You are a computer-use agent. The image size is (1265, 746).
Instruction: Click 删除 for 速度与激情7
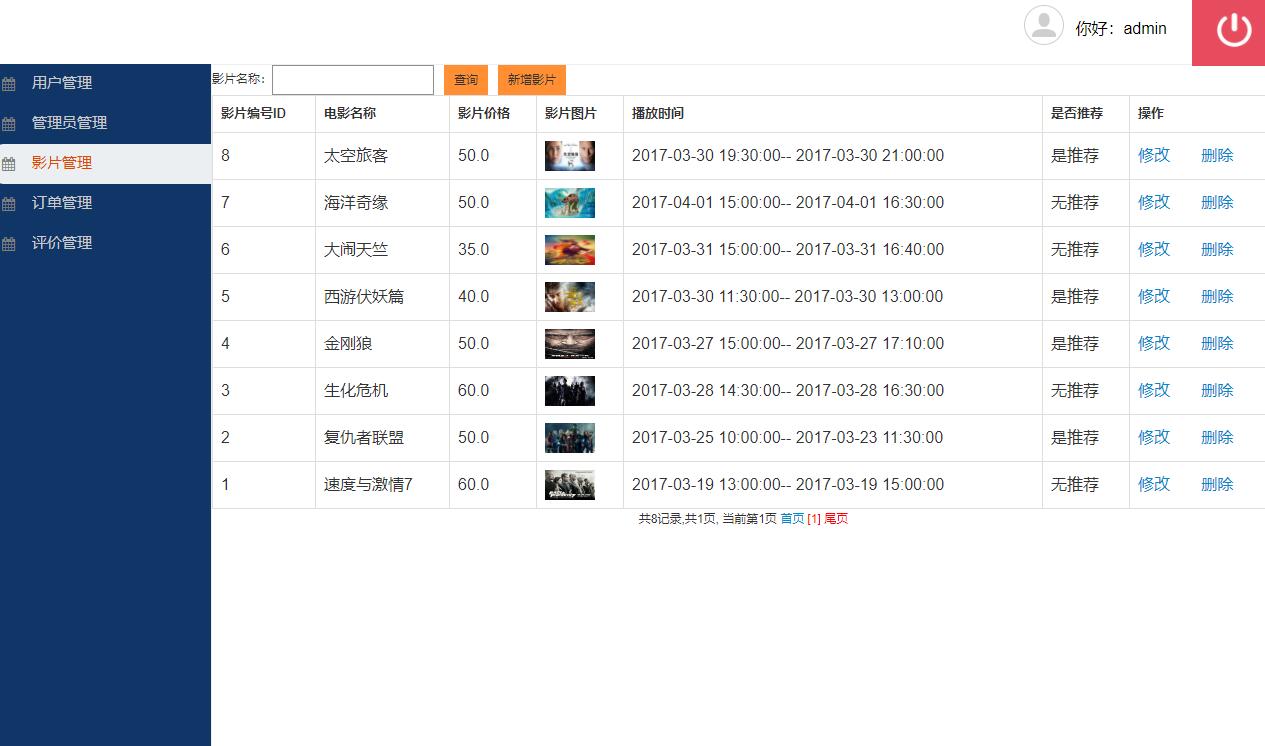point(1217,484)
